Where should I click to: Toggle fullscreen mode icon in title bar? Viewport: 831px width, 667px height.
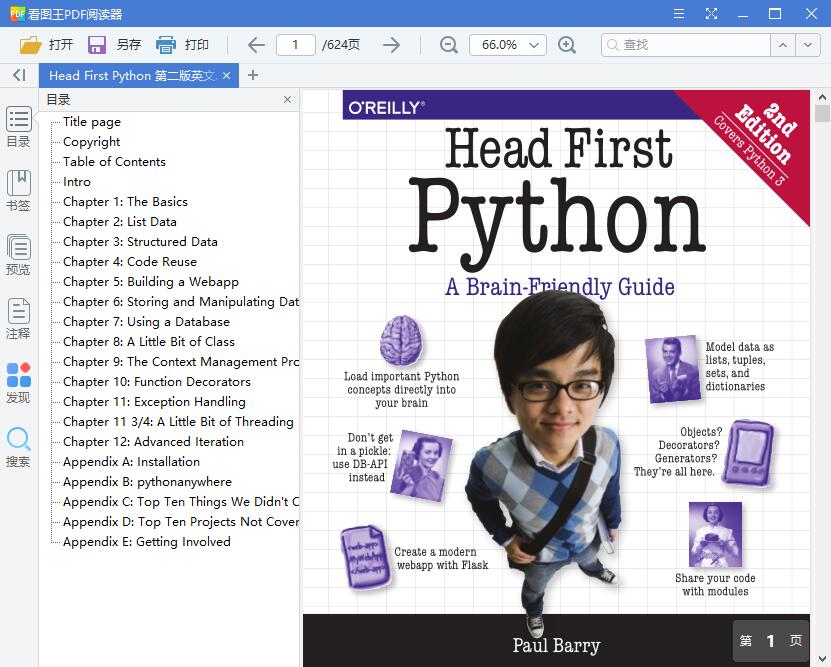[711, 14]
